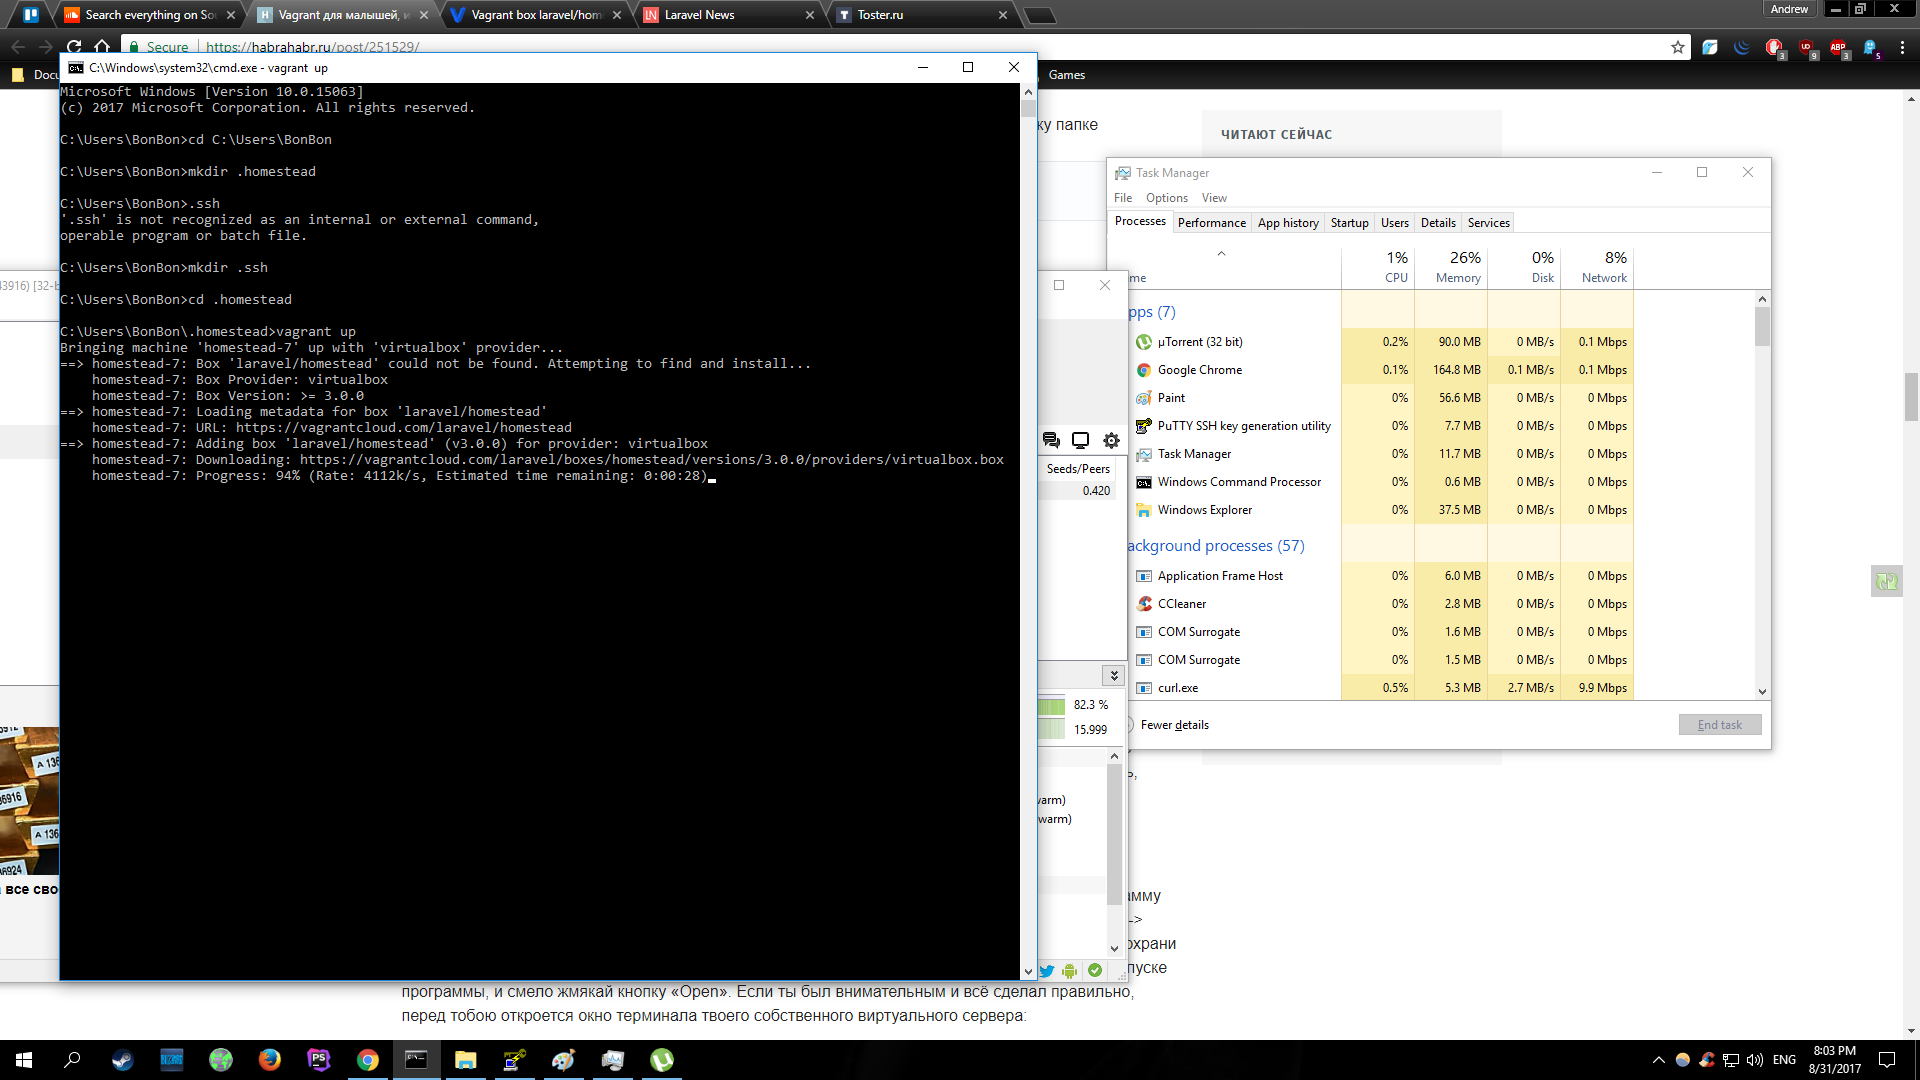Select Google Chrome process row

(1380, 370)
